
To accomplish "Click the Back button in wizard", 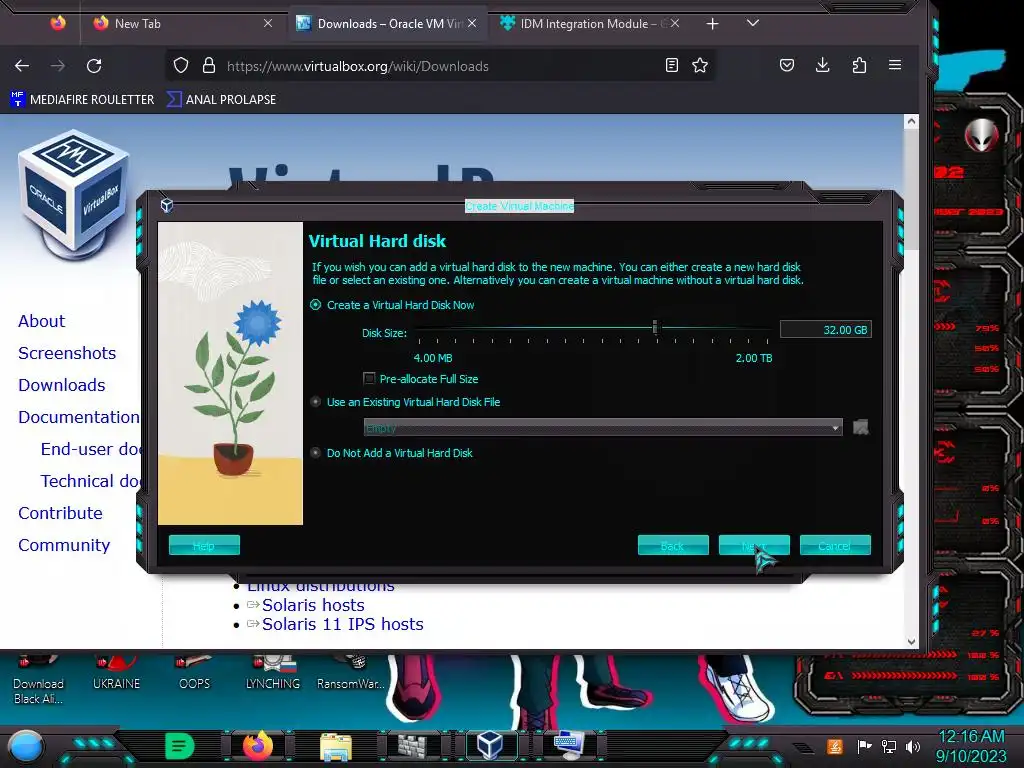I will [x=673, y=545].
